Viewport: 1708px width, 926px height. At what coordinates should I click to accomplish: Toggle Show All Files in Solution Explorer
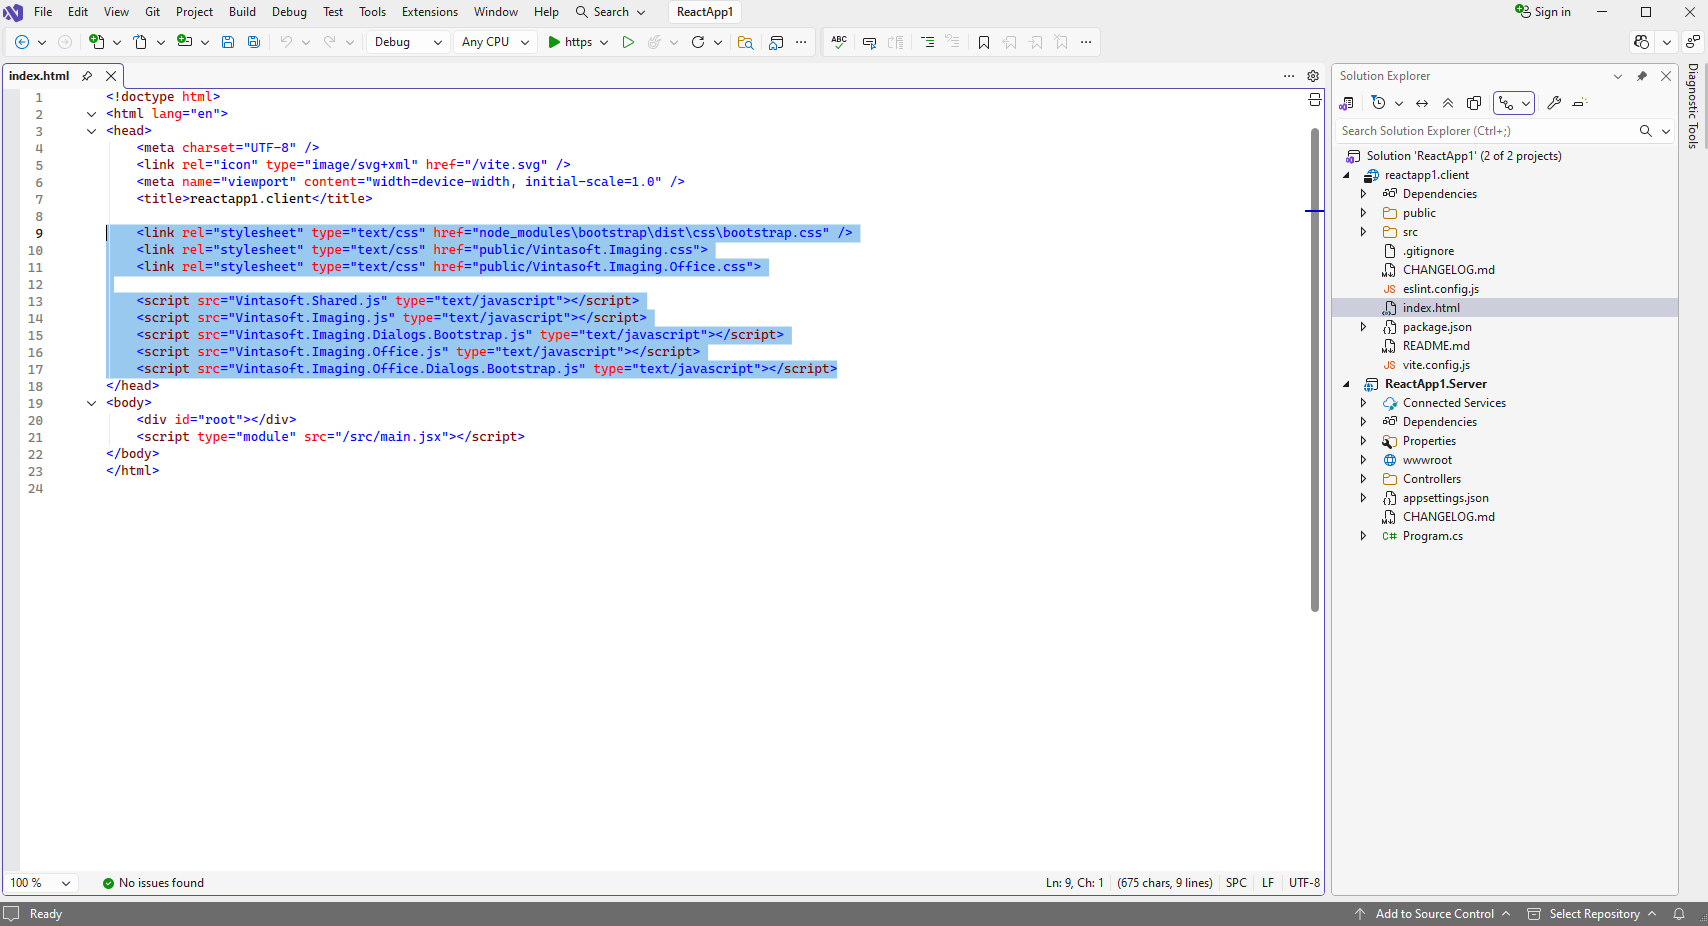1474,103
